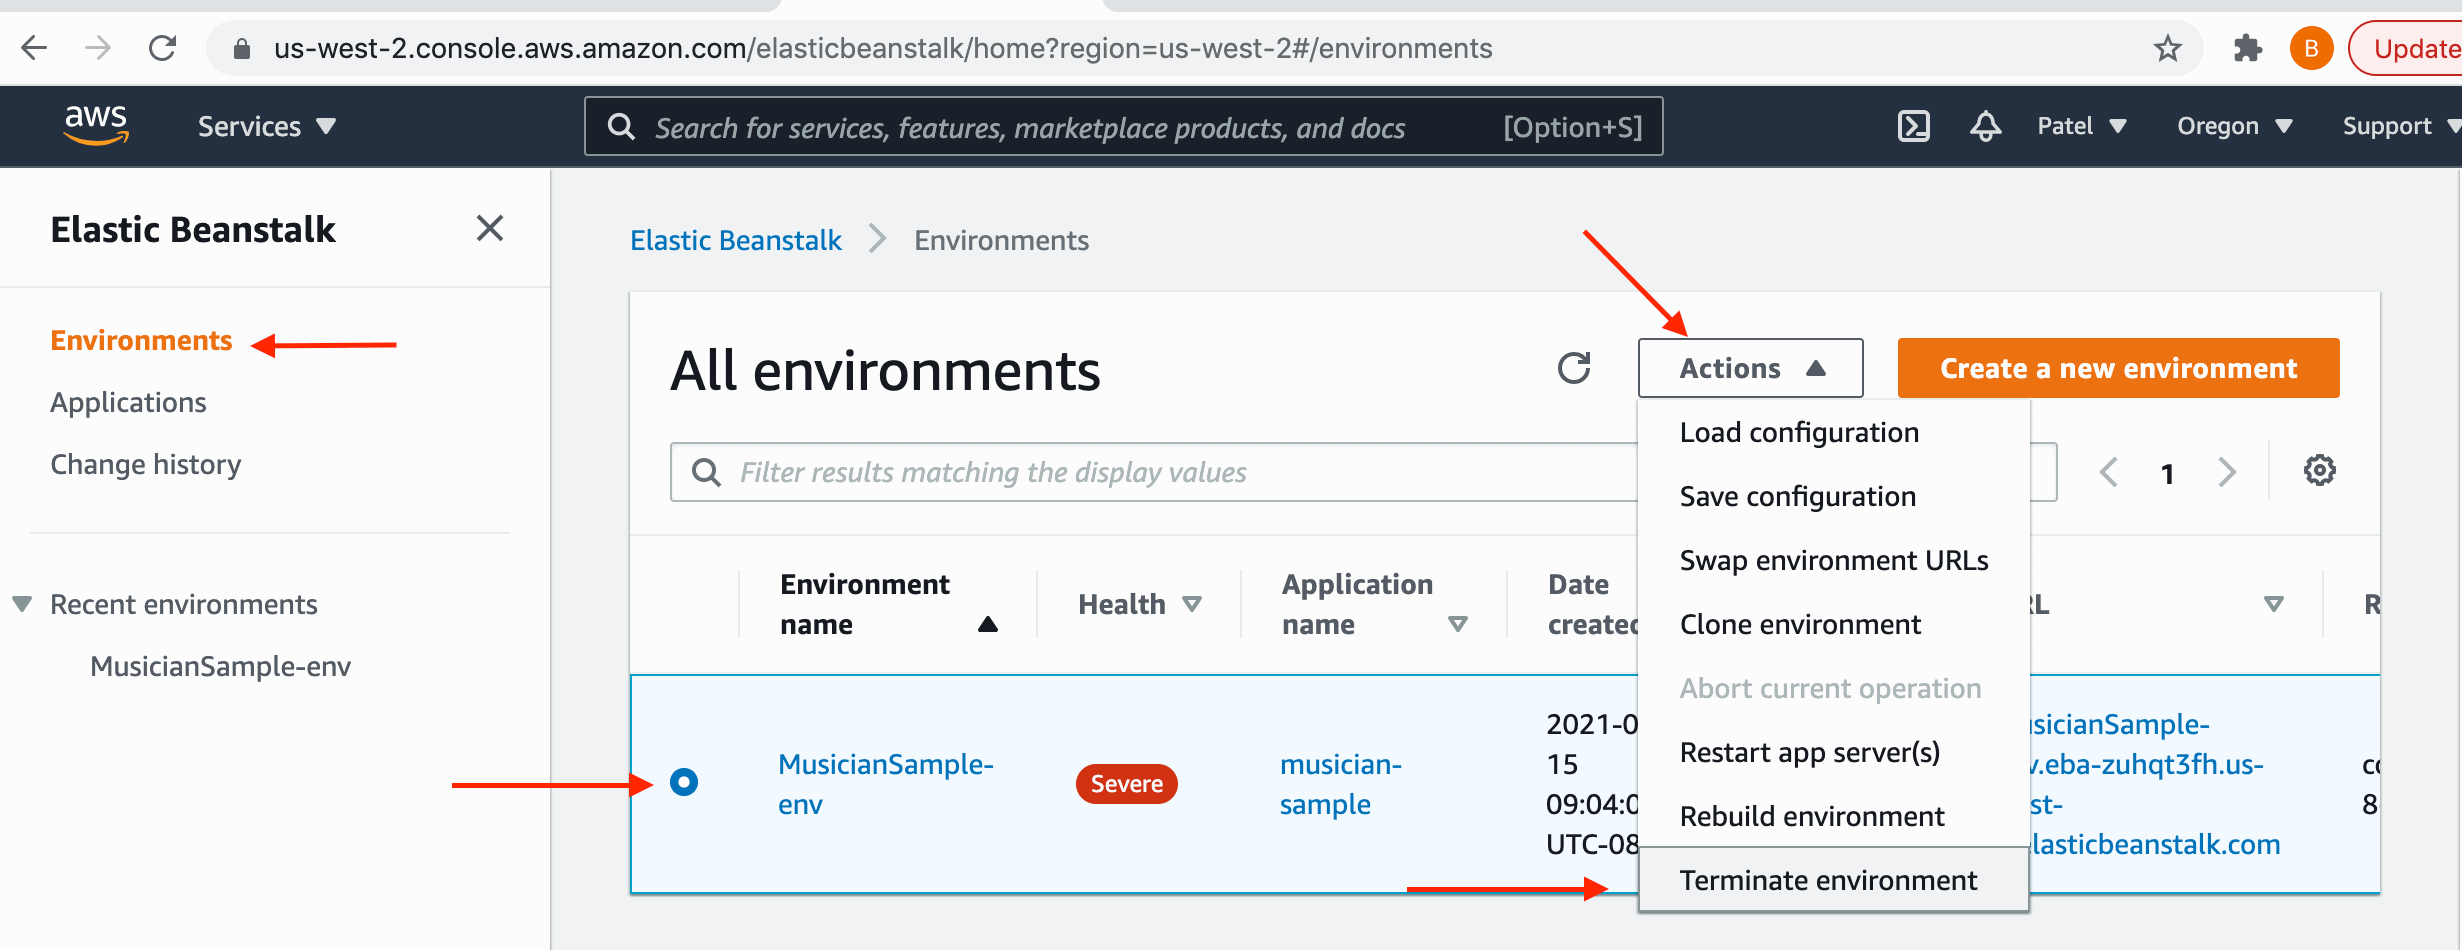Viewport: 2462px width, 950px height.
Task: Go back with the browser back arrow
Action: tap(34, 48)
